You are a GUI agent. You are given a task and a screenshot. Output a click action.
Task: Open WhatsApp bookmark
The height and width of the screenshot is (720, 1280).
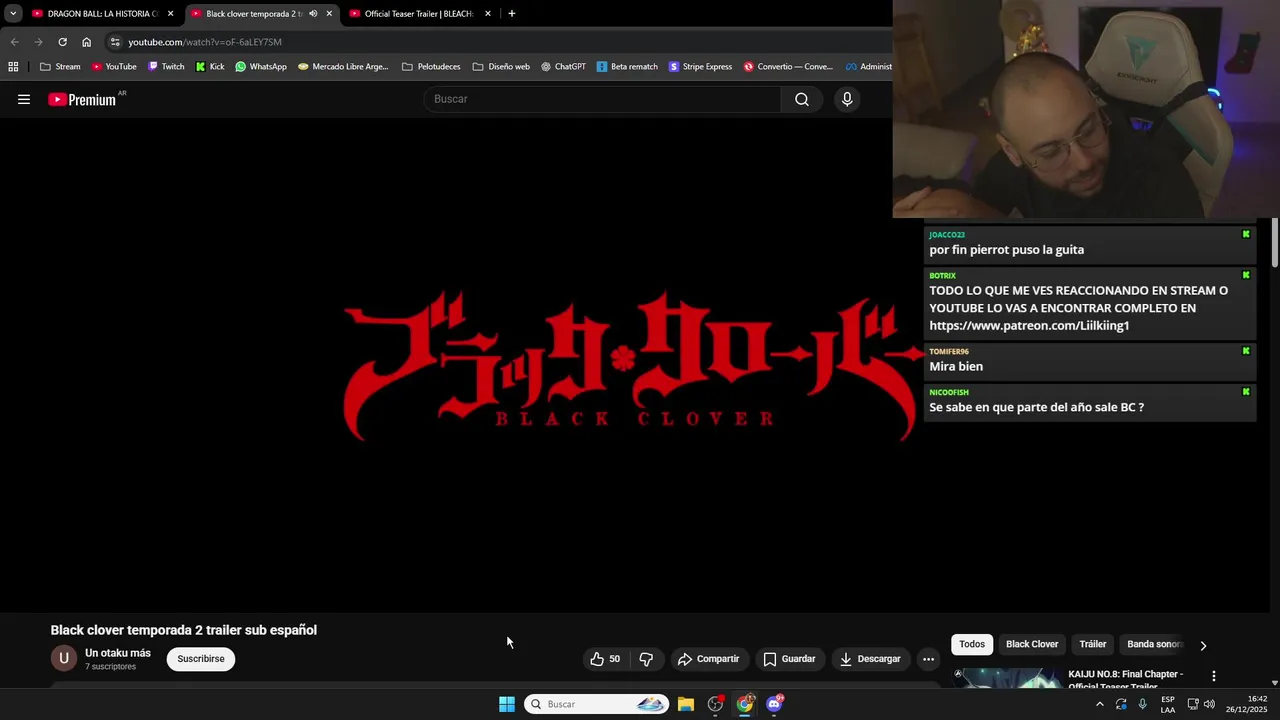click(261, 67)
